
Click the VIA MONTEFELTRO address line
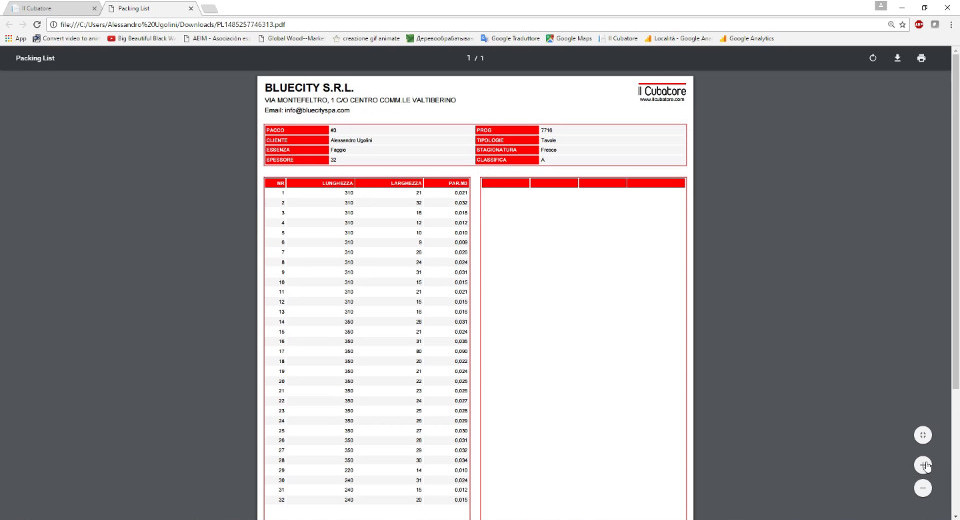360,100
